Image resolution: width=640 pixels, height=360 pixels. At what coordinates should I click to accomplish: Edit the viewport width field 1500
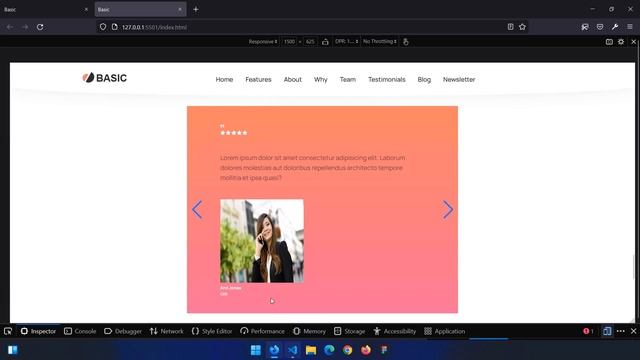(289, 42)
